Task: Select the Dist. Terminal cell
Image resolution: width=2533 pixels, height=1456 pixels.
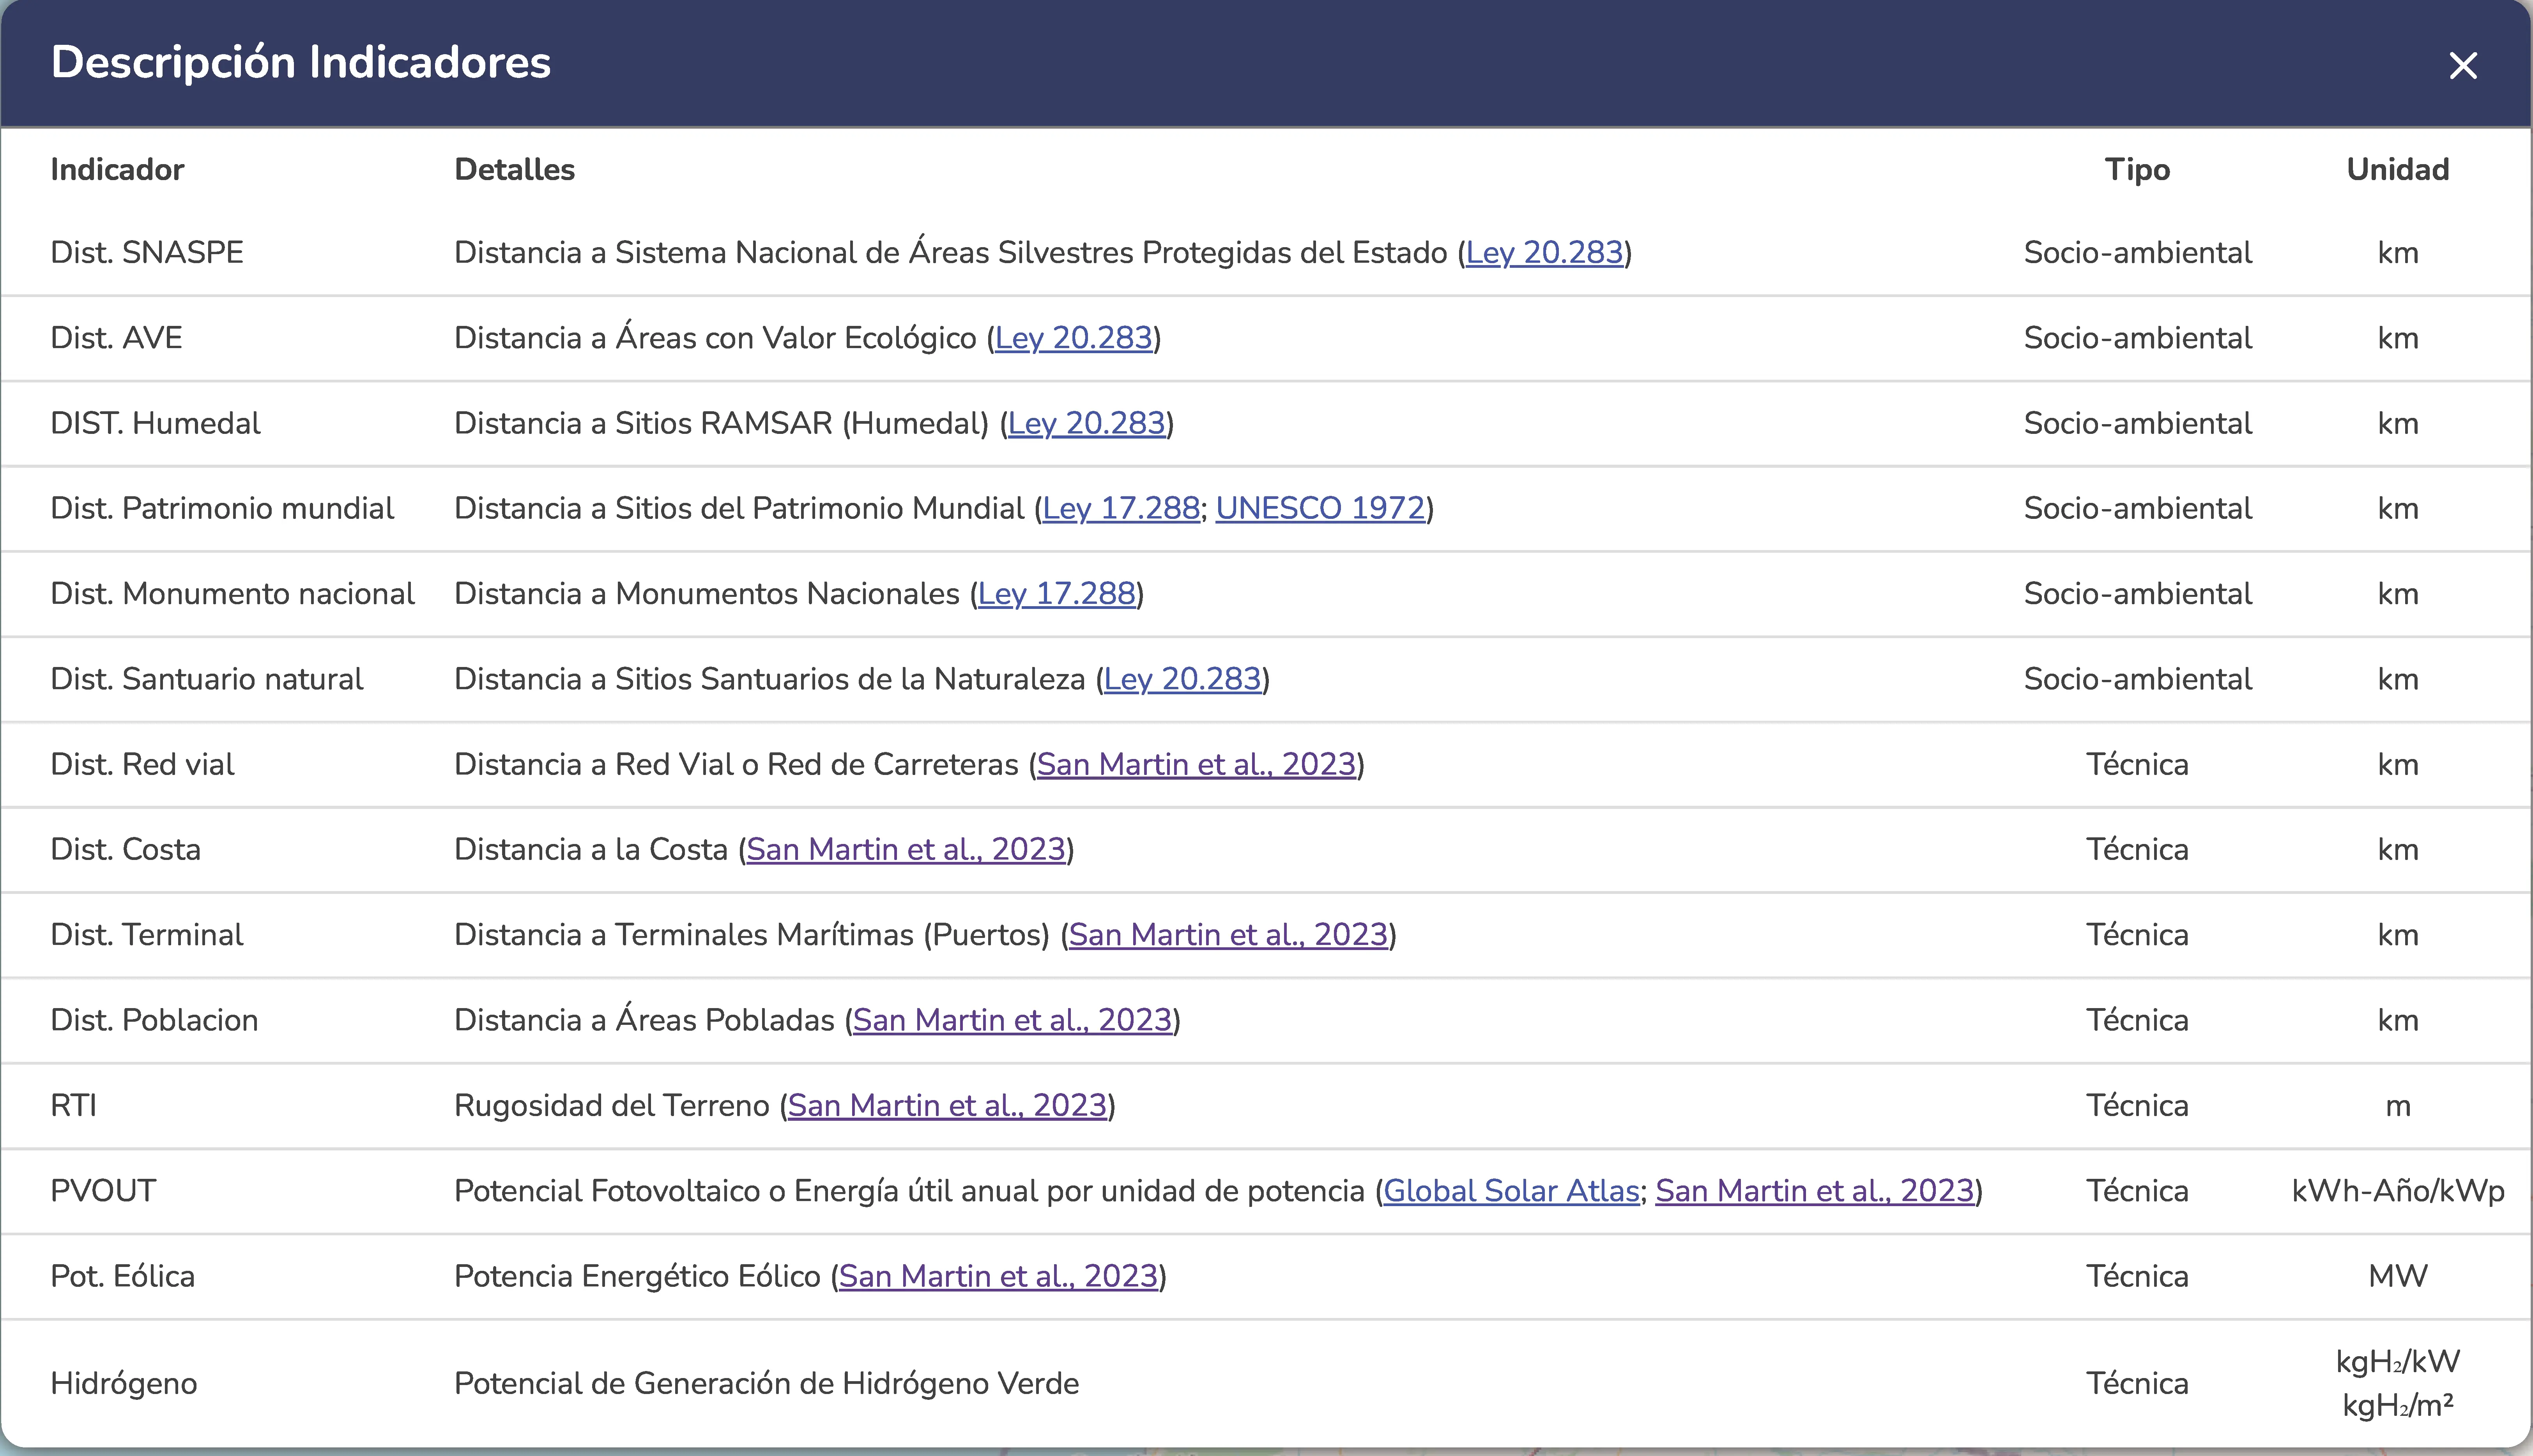Action: [x=147, y=935]
